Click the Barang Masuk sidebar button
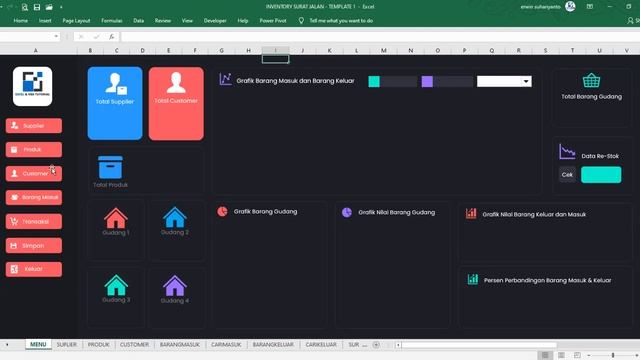 pyautogui.click(x=34, y=197)
